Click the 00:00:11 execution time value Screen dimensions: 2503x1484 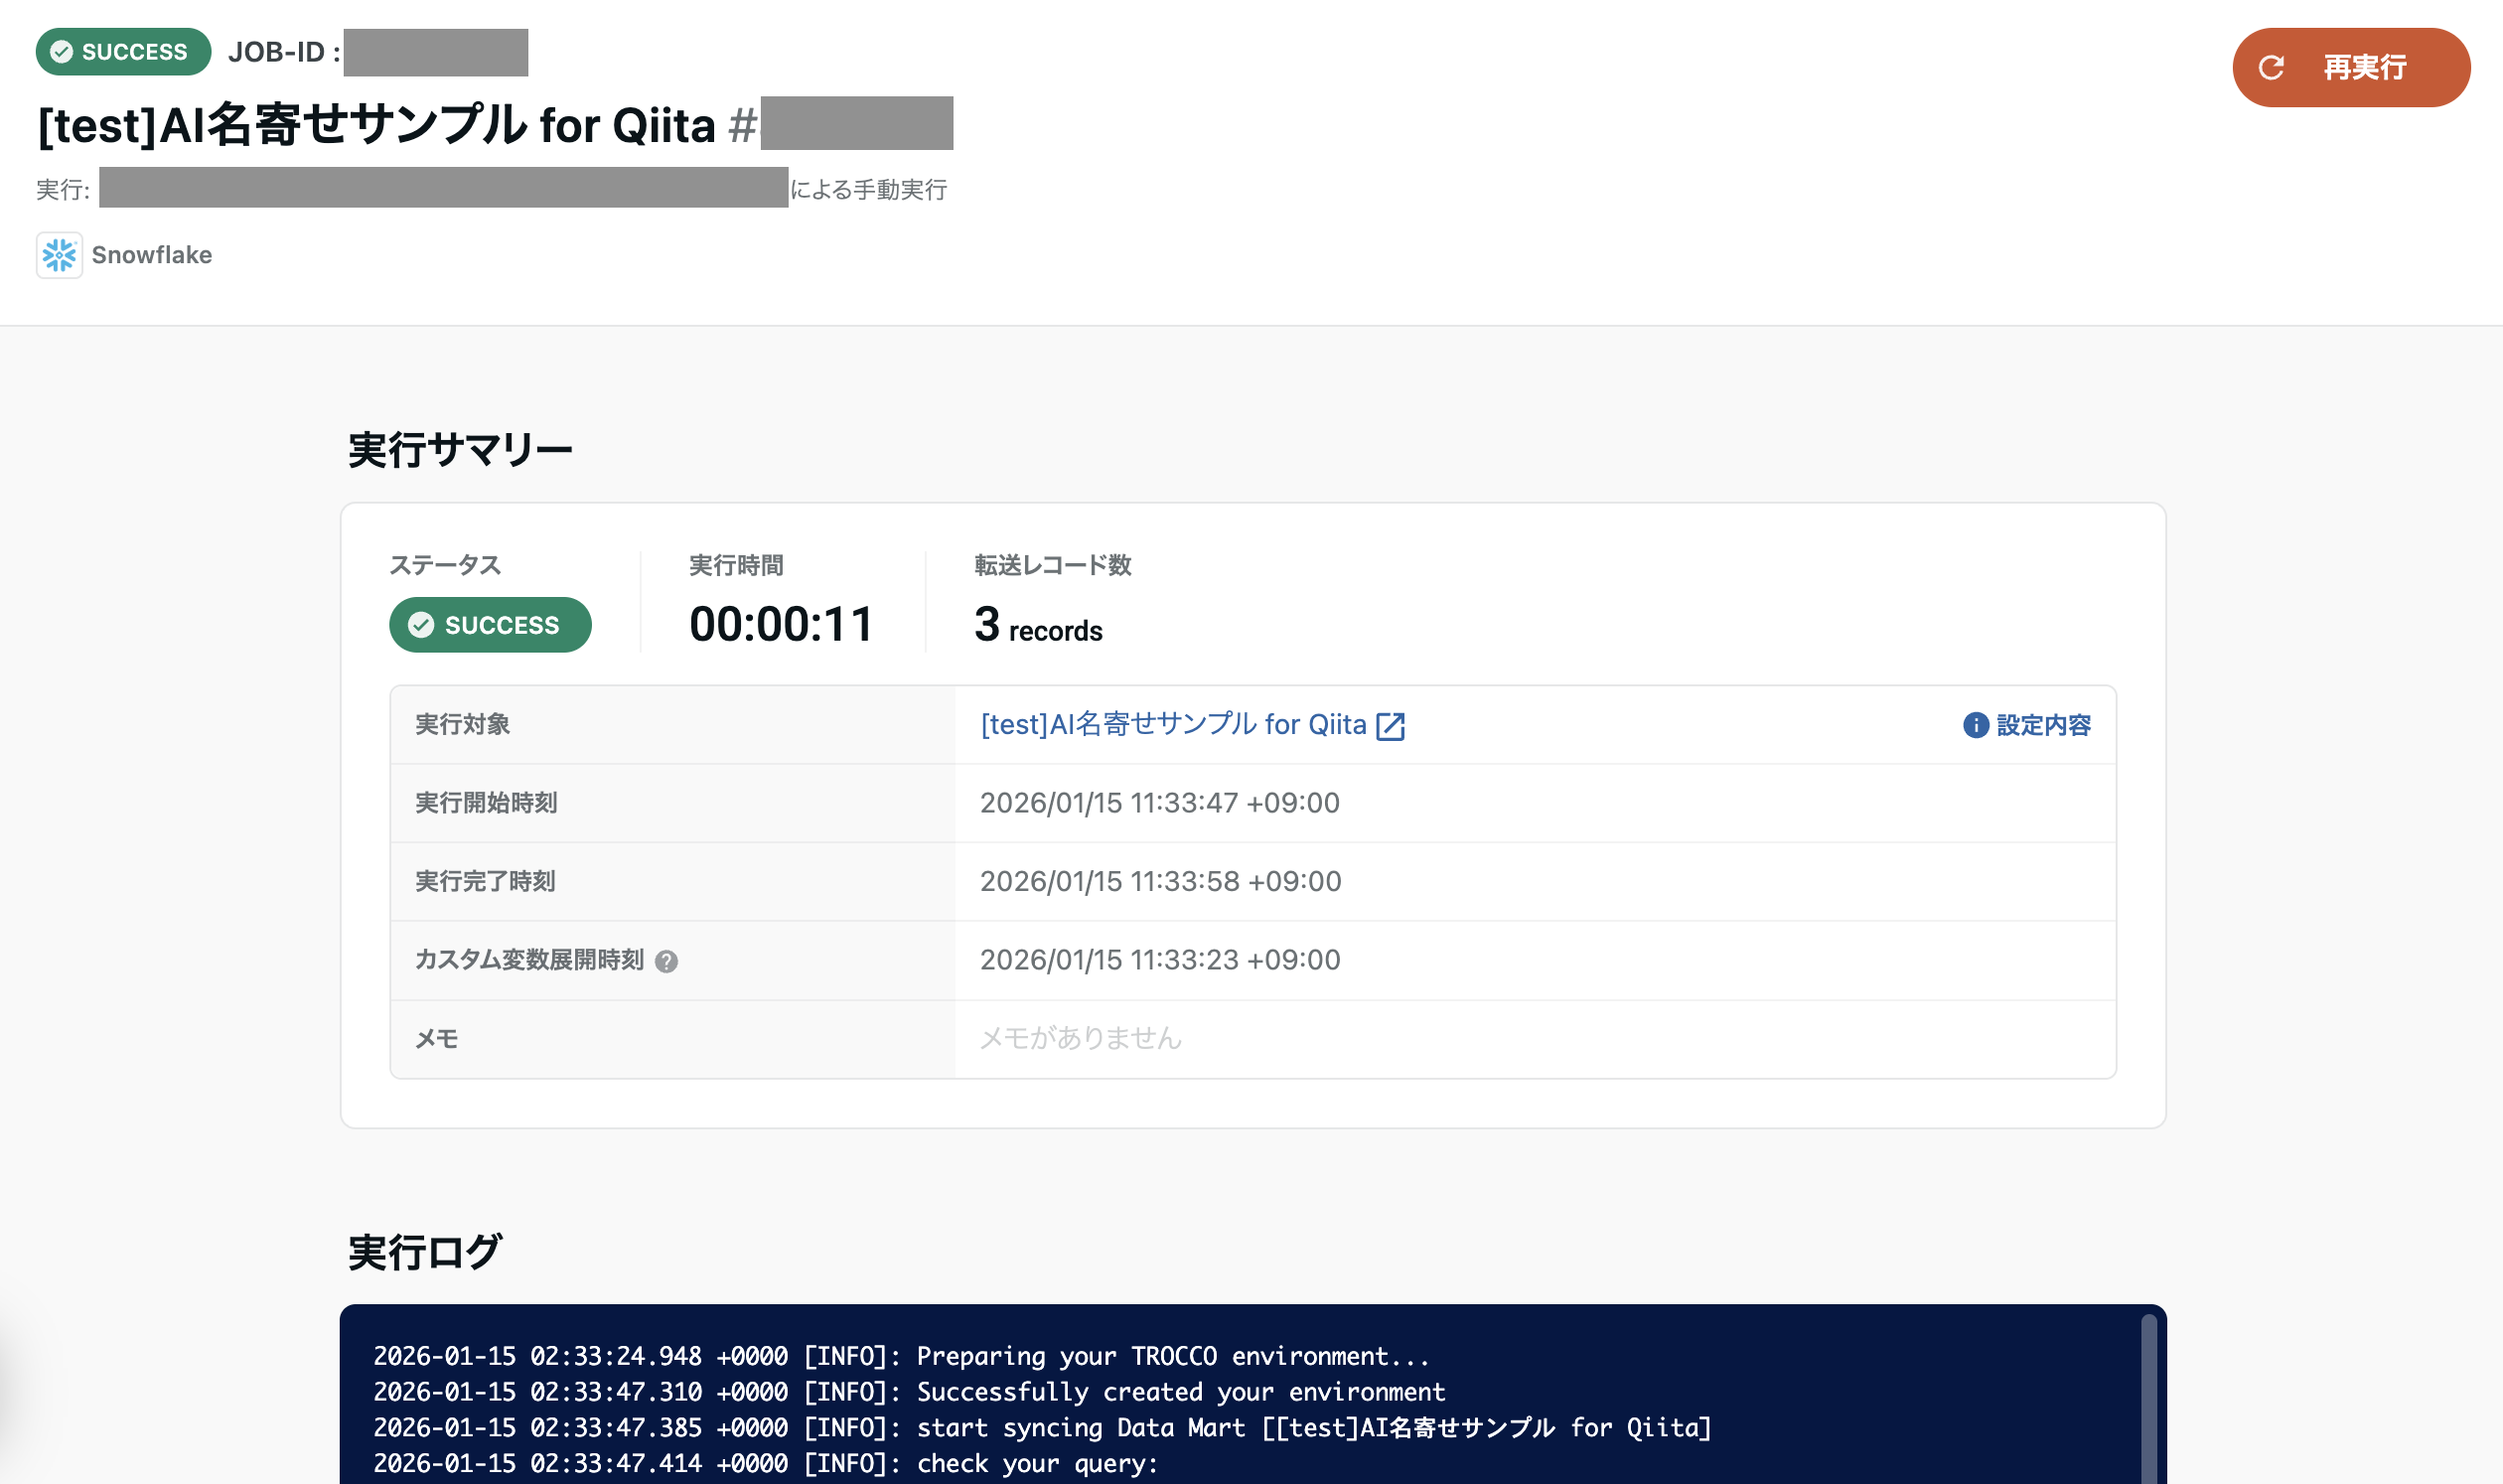coord(781,625)
